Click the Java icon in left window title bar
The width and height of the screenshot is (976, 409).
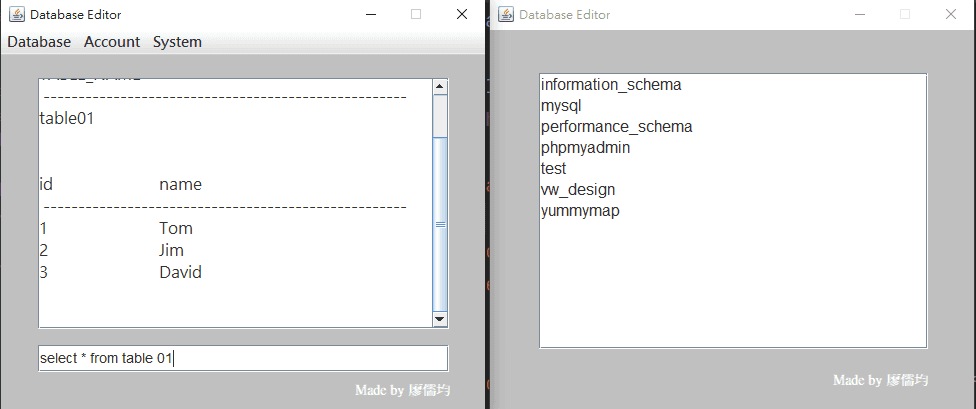click(x=17, y=14)
